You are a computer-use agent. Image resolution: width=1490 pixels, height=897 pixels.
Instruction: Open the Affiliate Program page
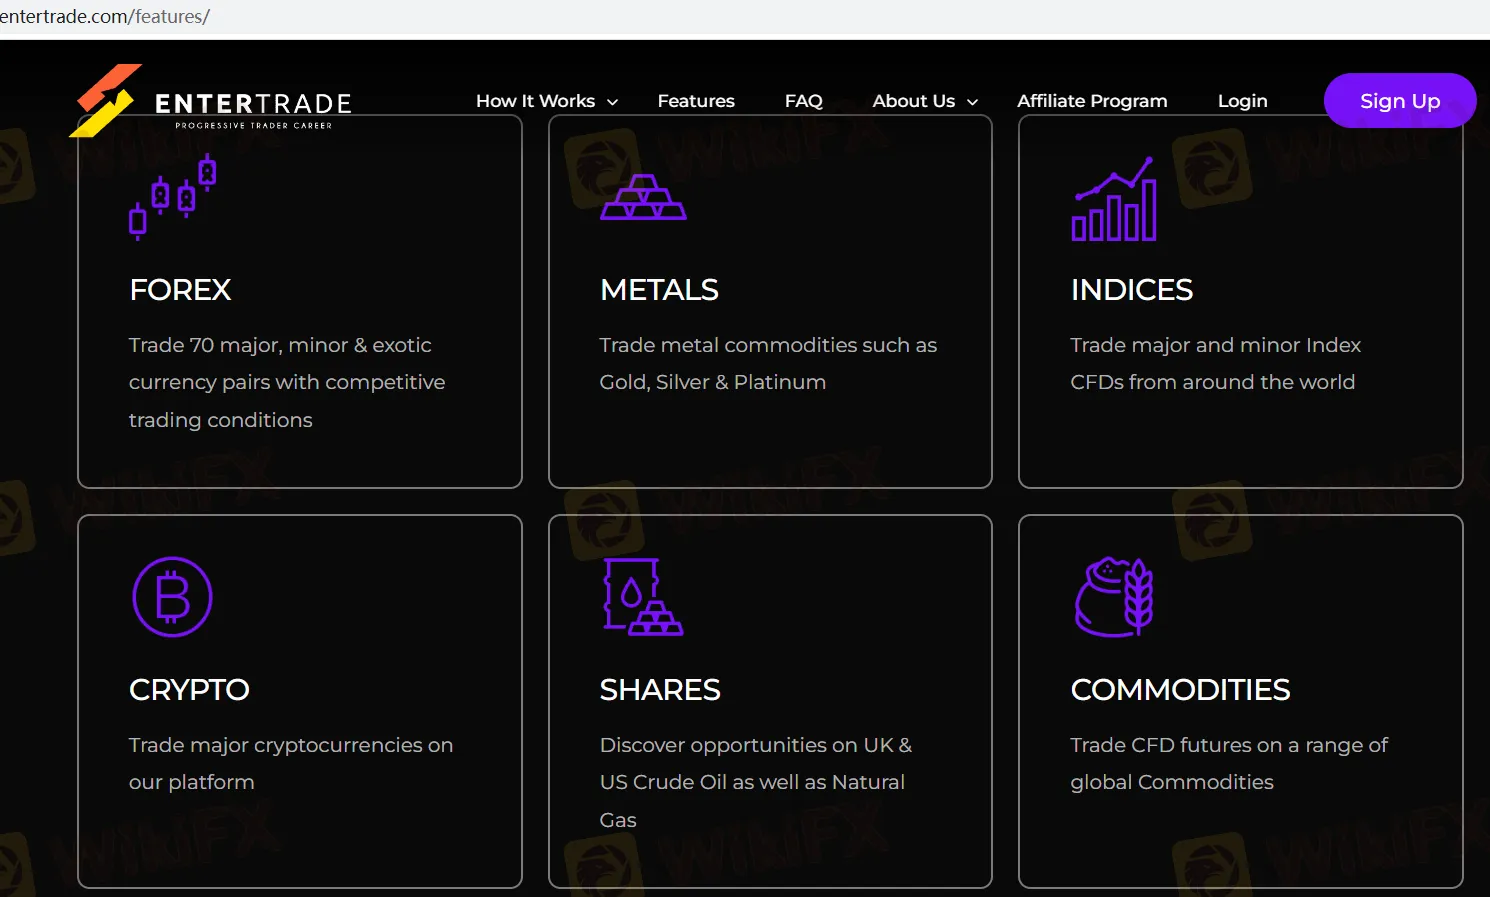(x=1091, y=100)
